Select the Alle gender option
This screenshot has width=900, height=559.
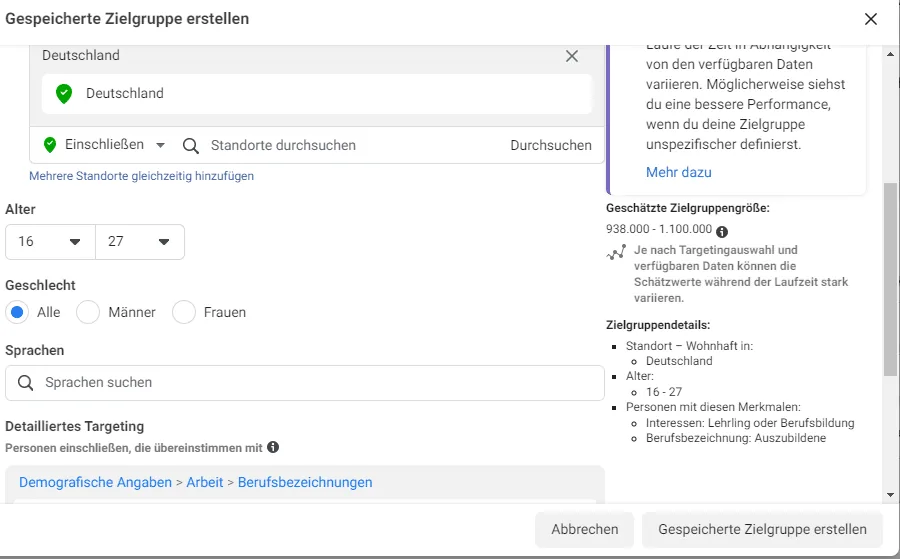click(17, 312)
